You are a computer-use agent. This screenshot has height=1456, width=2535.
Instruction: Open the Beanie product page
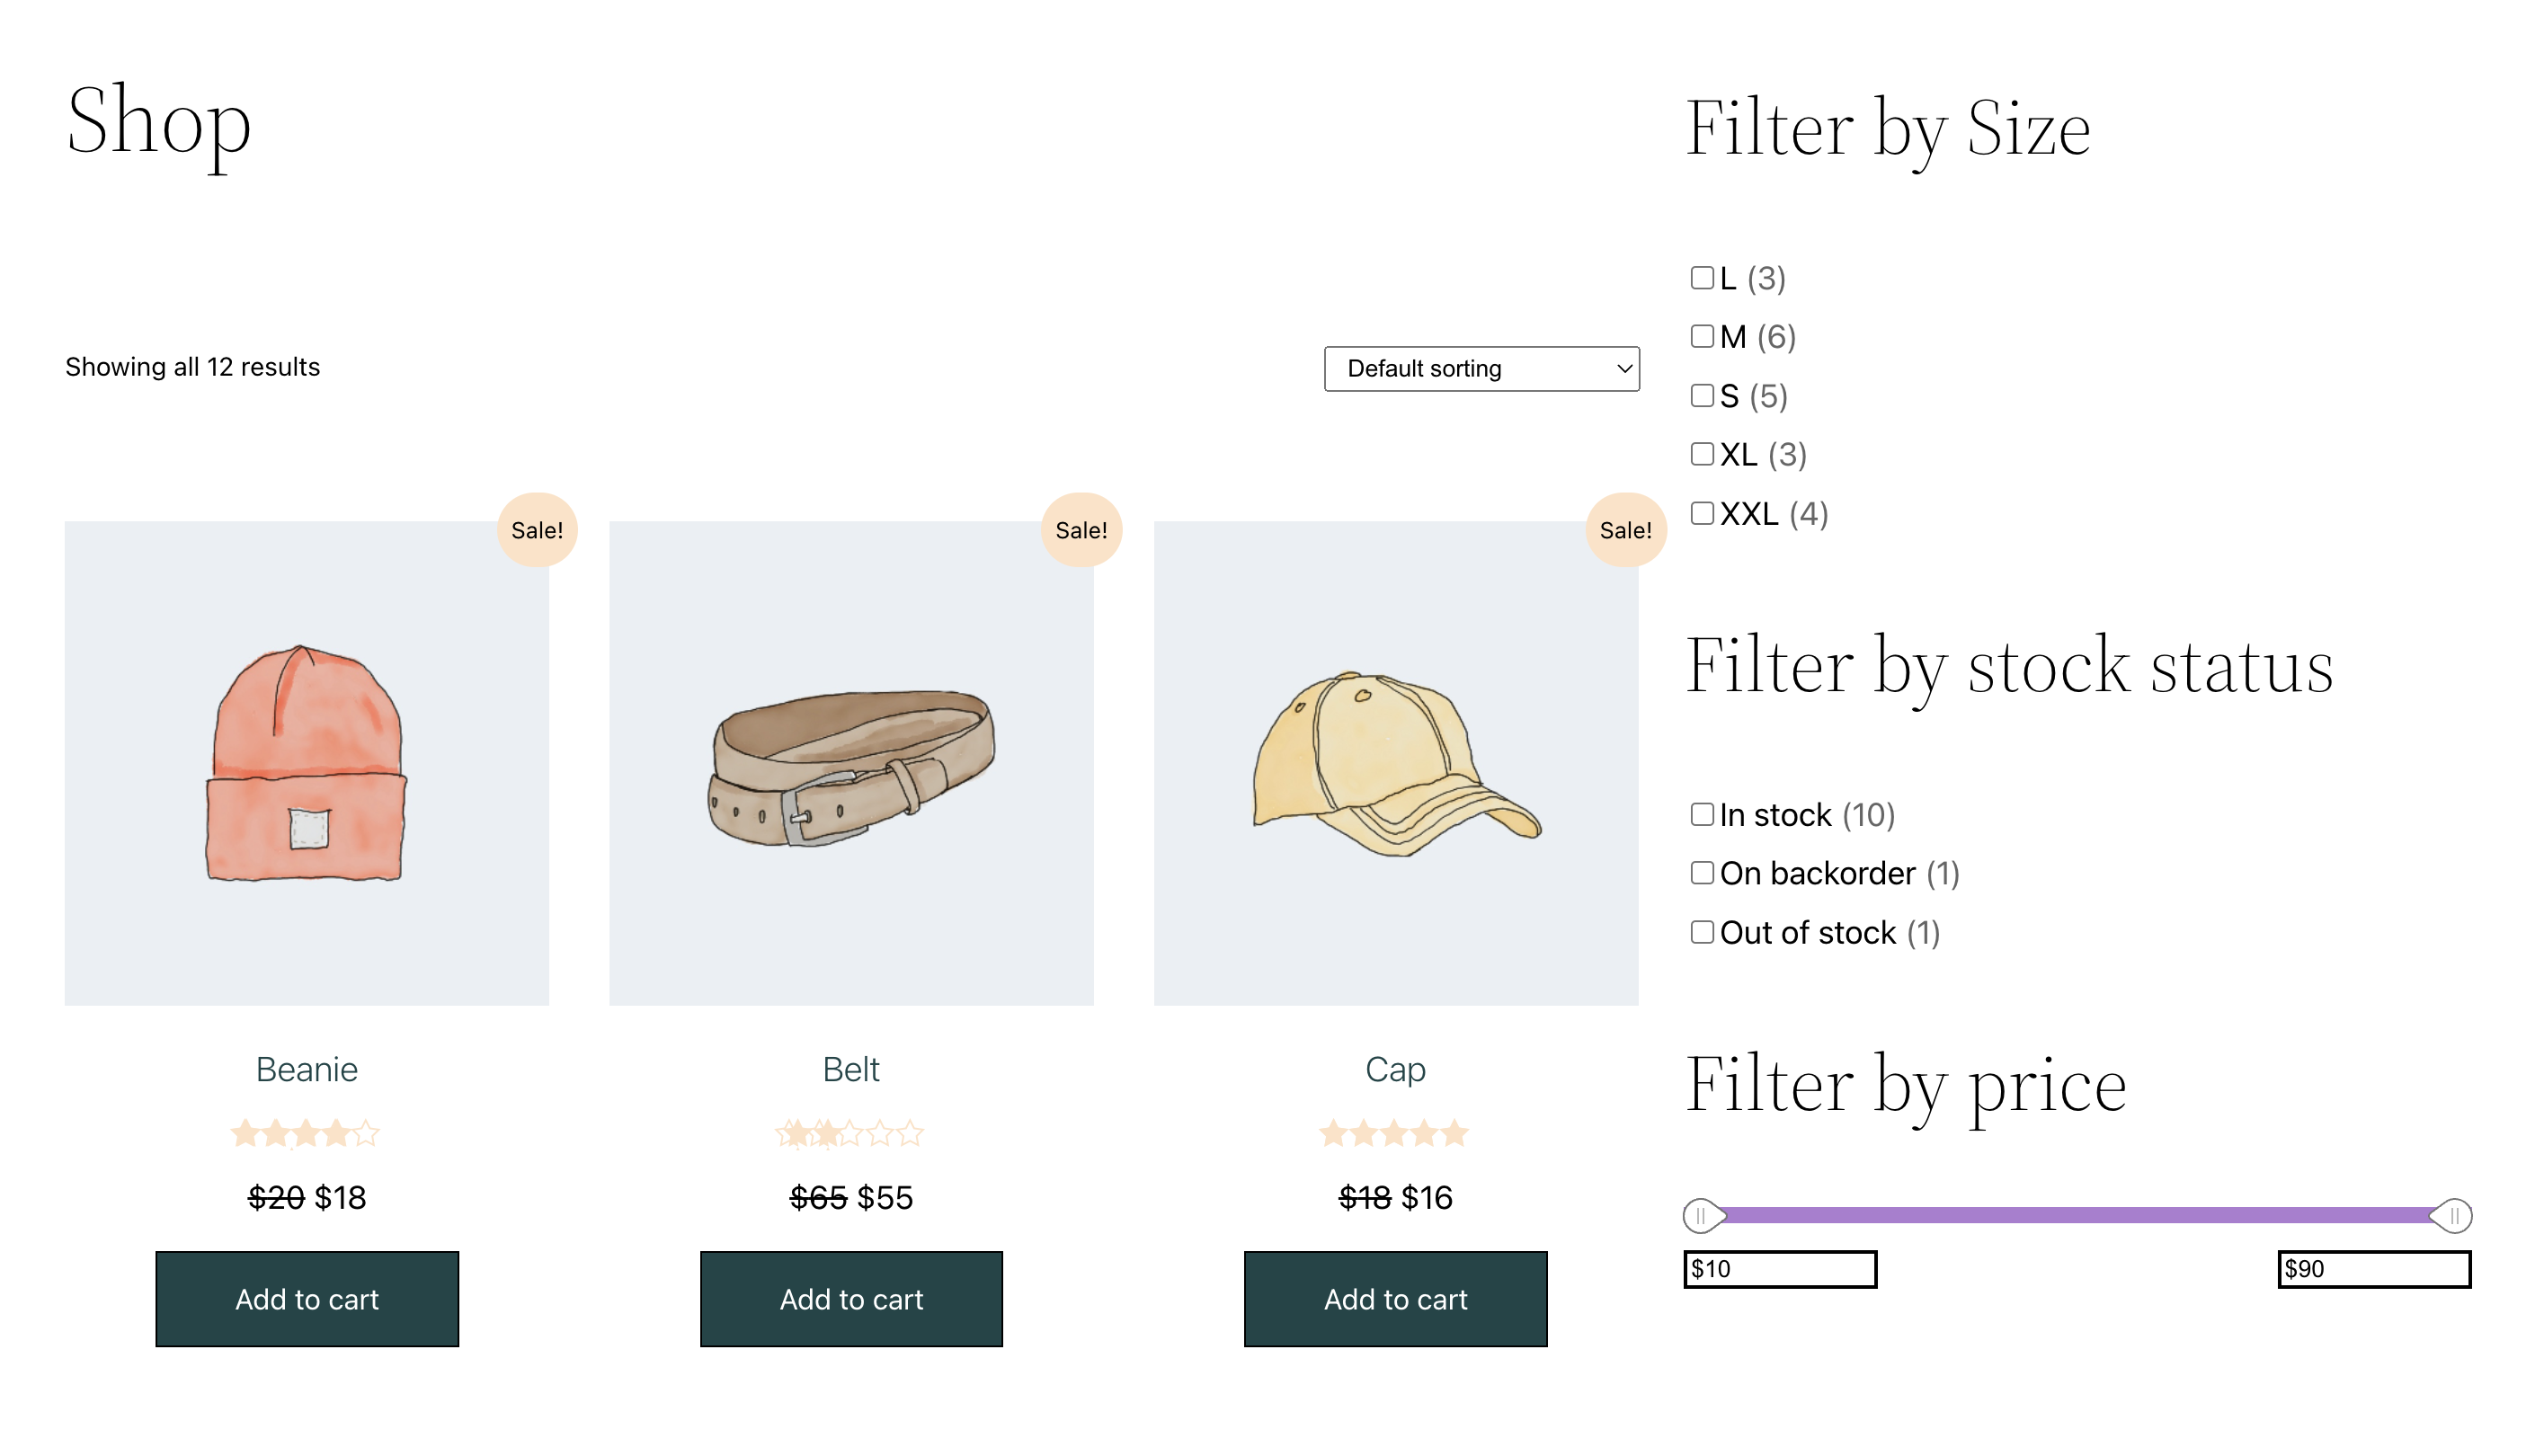(x=306, y=1069)
